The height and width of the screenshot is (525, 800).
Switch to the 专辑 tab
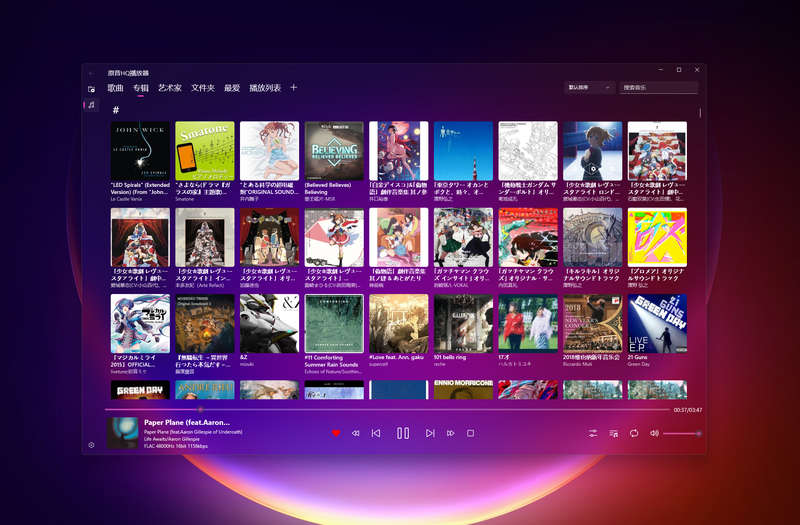point(141,88)
